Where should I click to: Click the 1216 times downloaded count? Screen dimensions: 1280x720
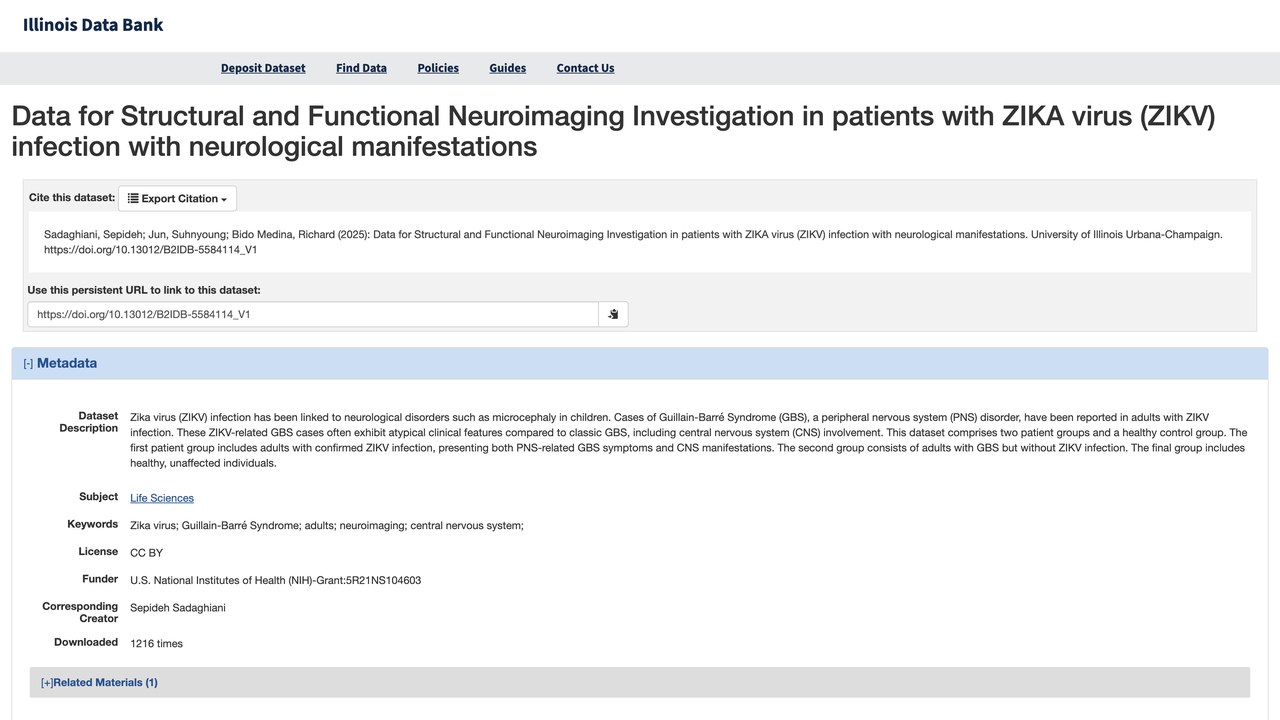(x=156, y=643)
